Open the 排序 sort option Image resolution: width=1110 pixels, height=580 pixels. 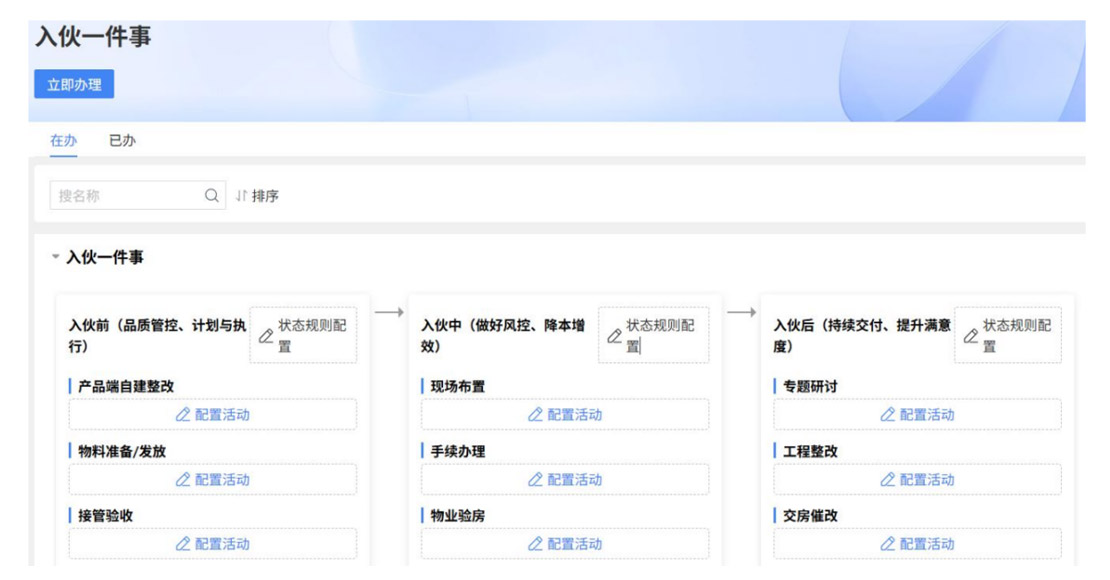[257, 196]
